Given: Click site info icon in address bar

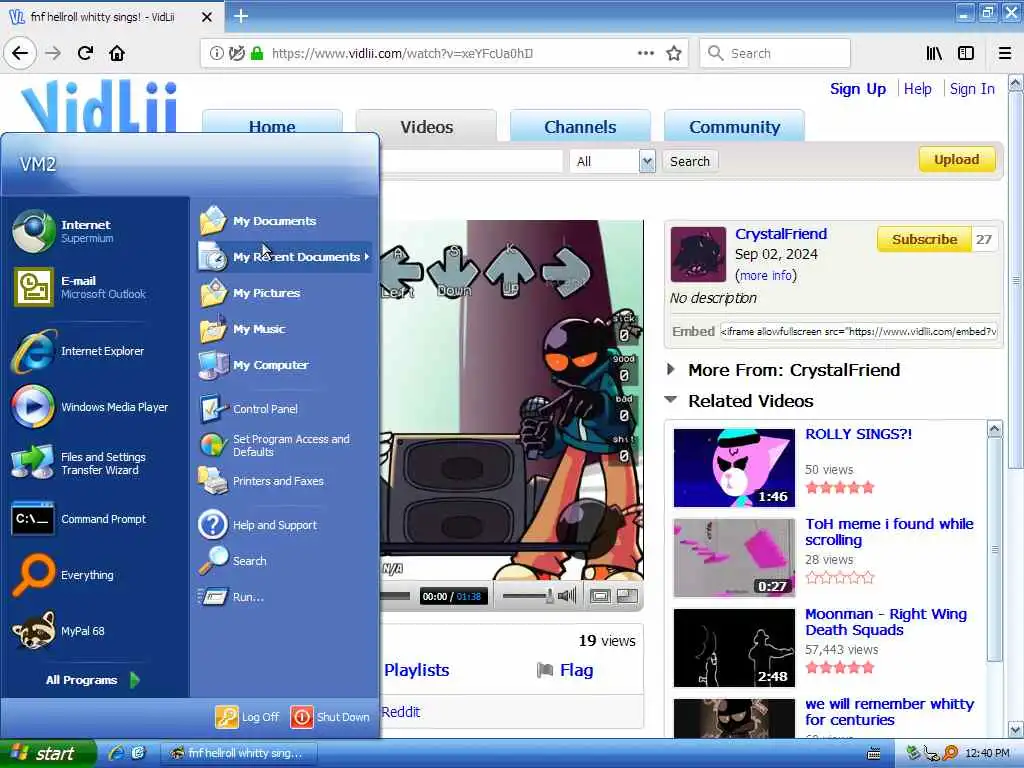Looking at the screenshot, I should pos(216,53).
